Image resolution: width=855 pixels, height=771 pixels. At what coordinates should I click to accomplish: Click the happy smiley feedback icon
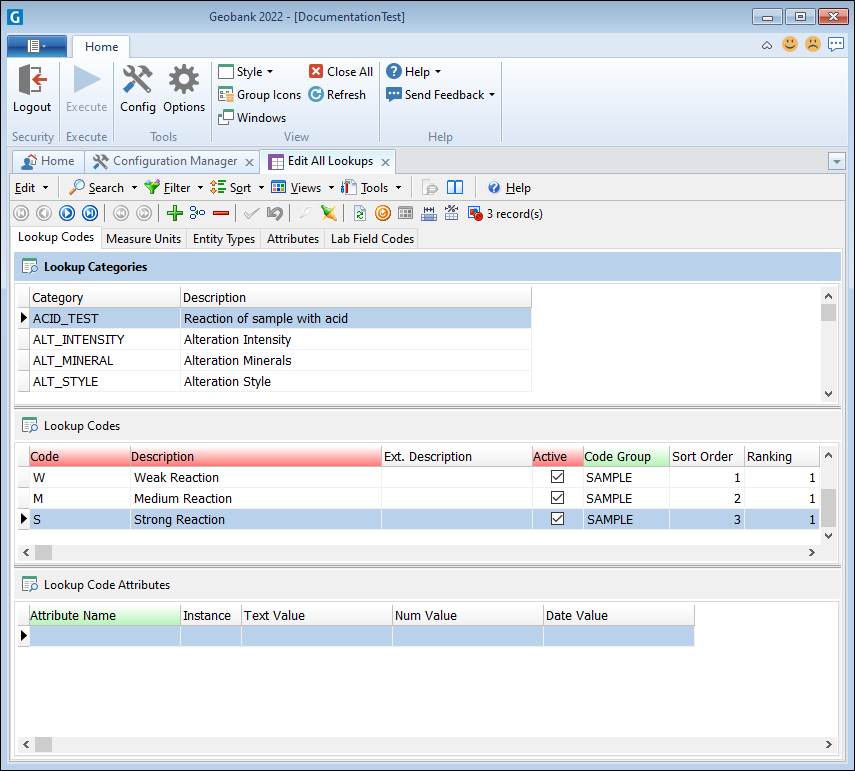coord(790,44)
